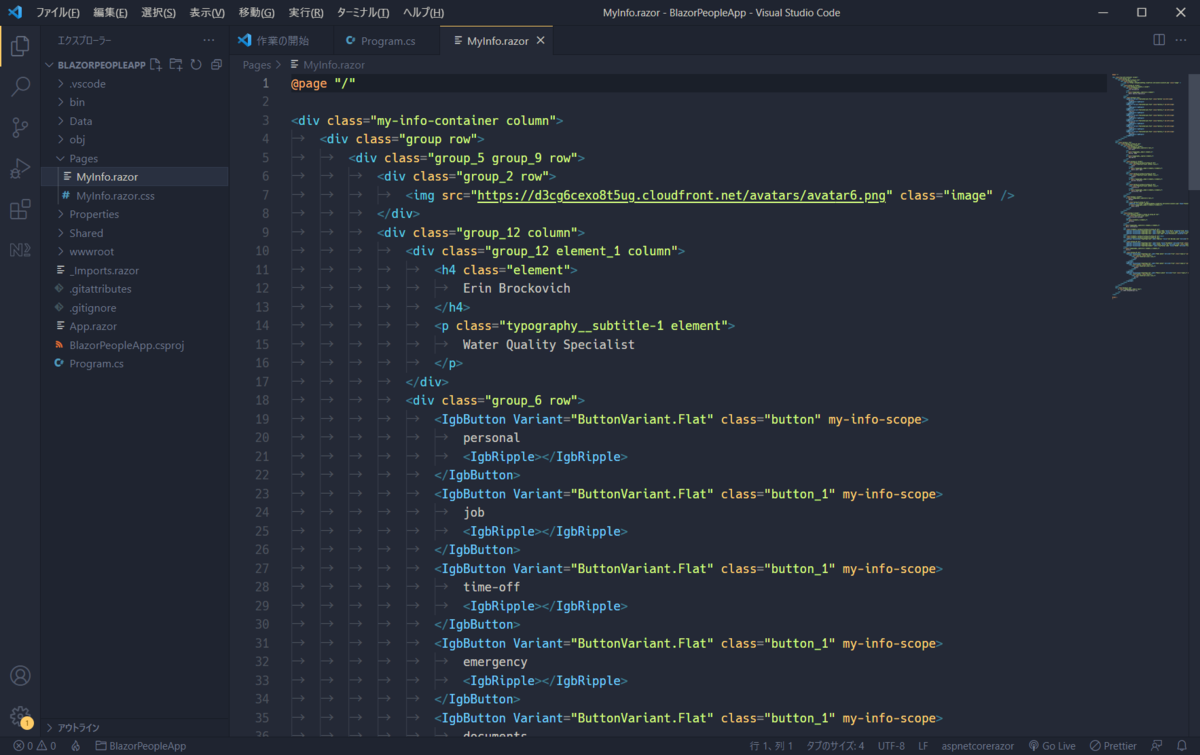1200x755 pixels.
Task: Change end of line sequence LF
Action: coord(923,746)
